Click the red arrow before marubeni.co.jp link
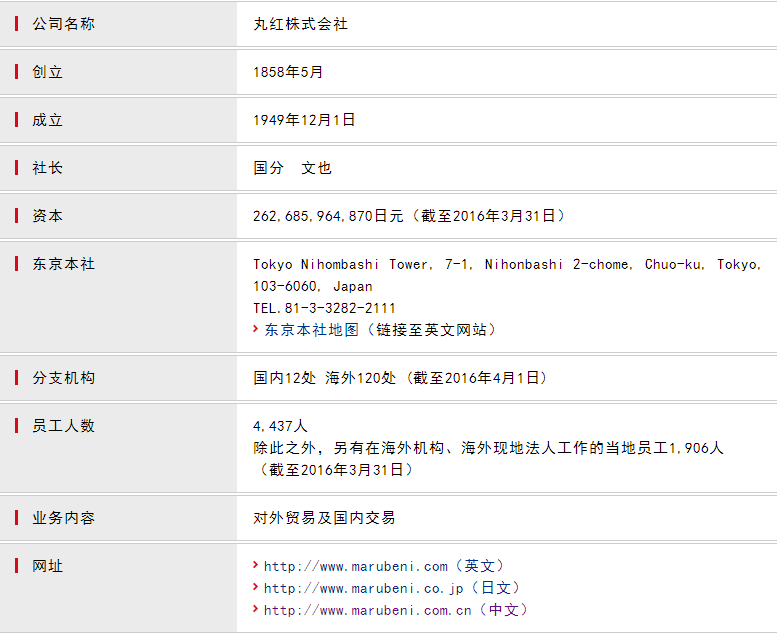The height and width of the screenshot is (637, 777). (256, 587)
